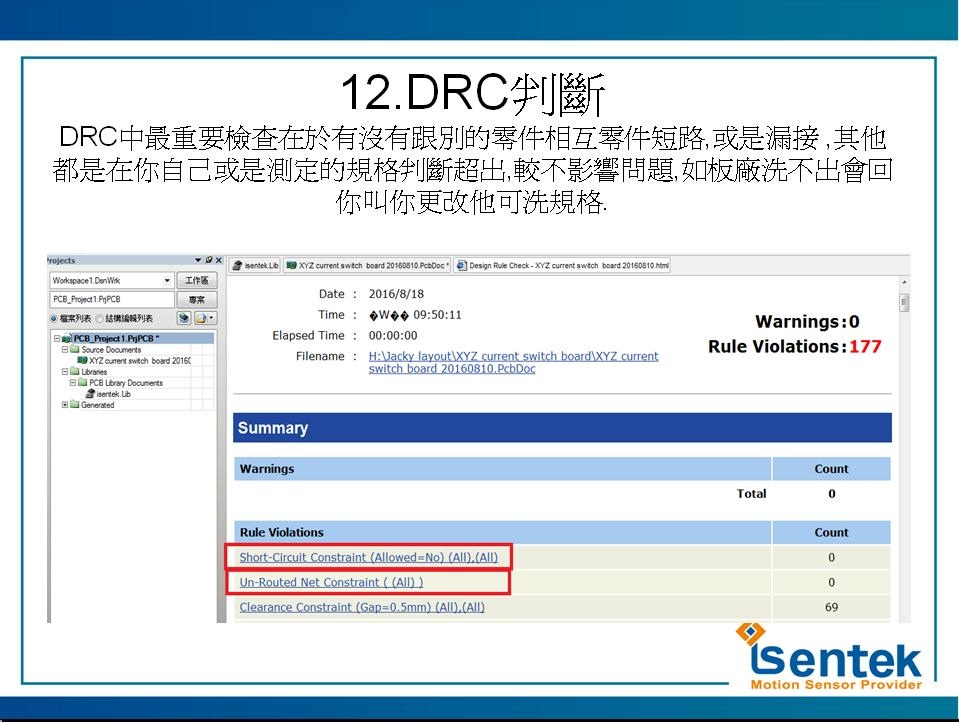Click the Clearance Constraint count 69
This screenshot has width=959, height=722.
(x=831, y=607)
